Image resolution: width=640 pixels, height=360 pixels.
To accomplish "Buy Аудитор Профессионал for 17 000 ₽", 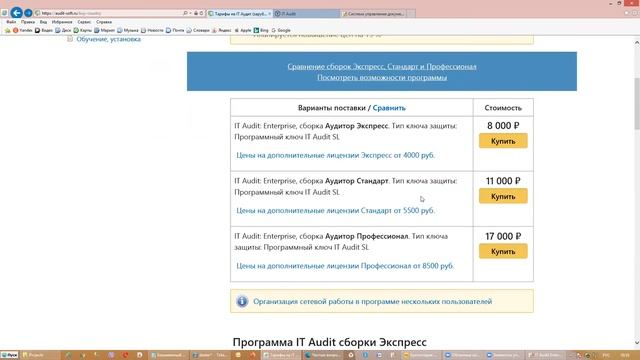I will 503,251.
